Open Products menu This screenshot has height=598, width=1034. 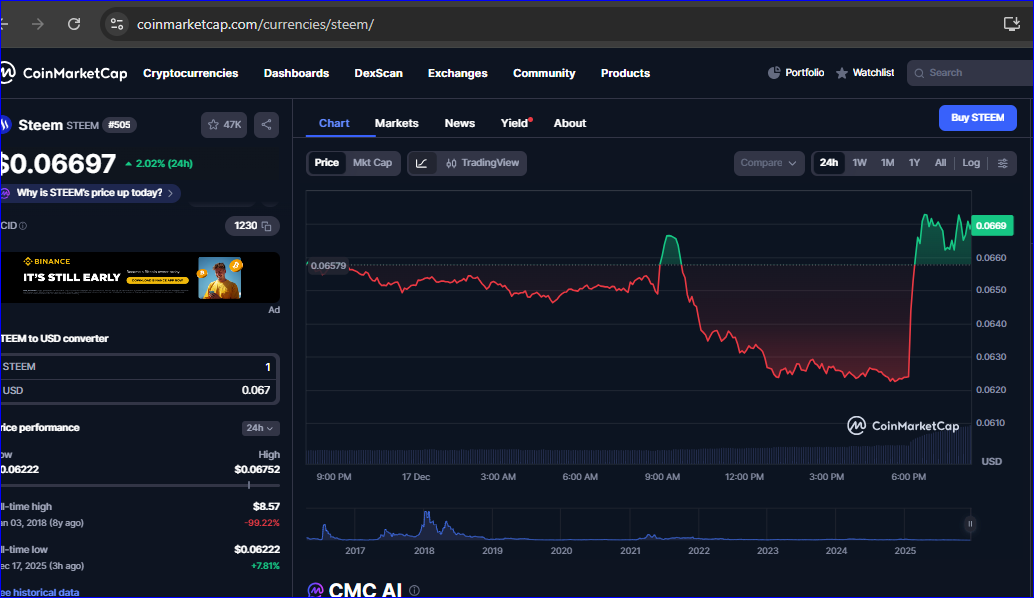click(x=625, y=73)
